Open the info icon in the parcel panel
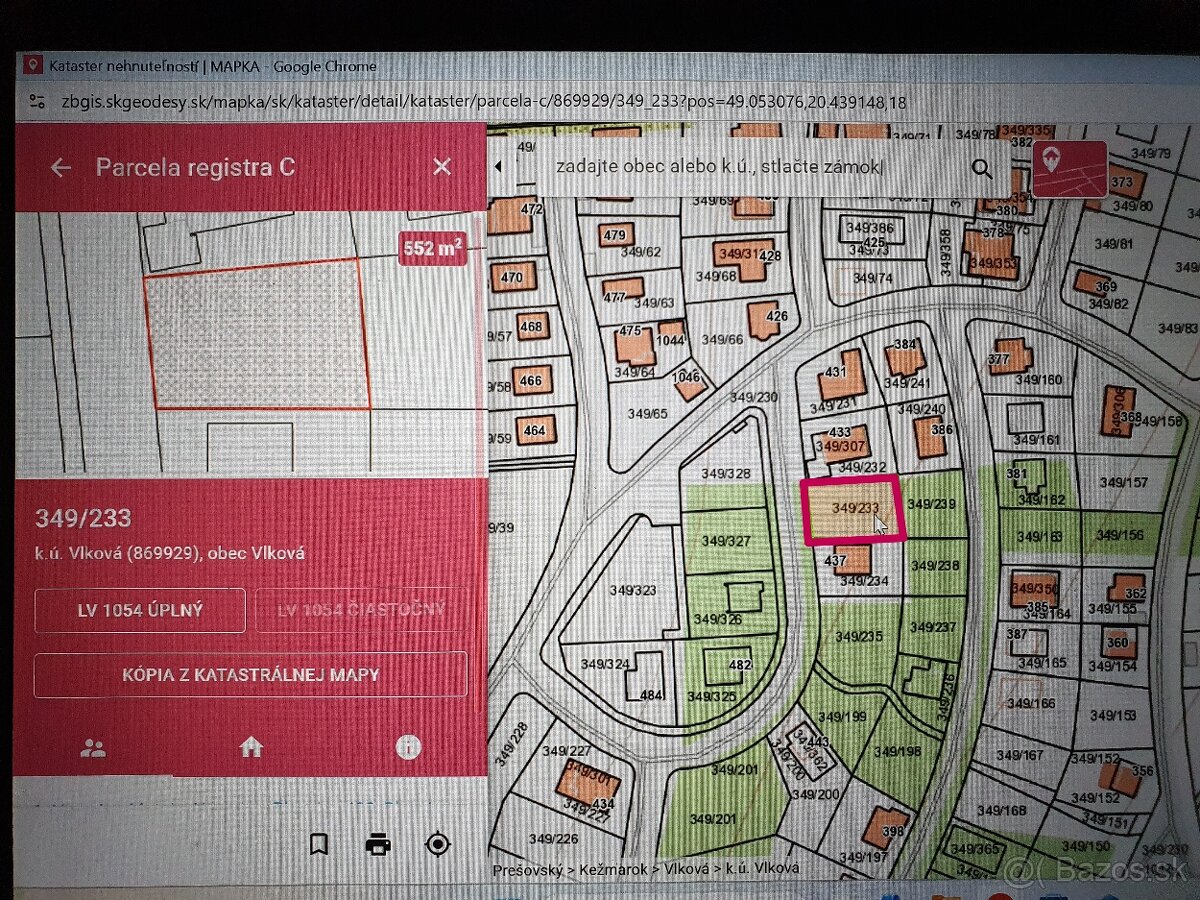 [409, 748]
